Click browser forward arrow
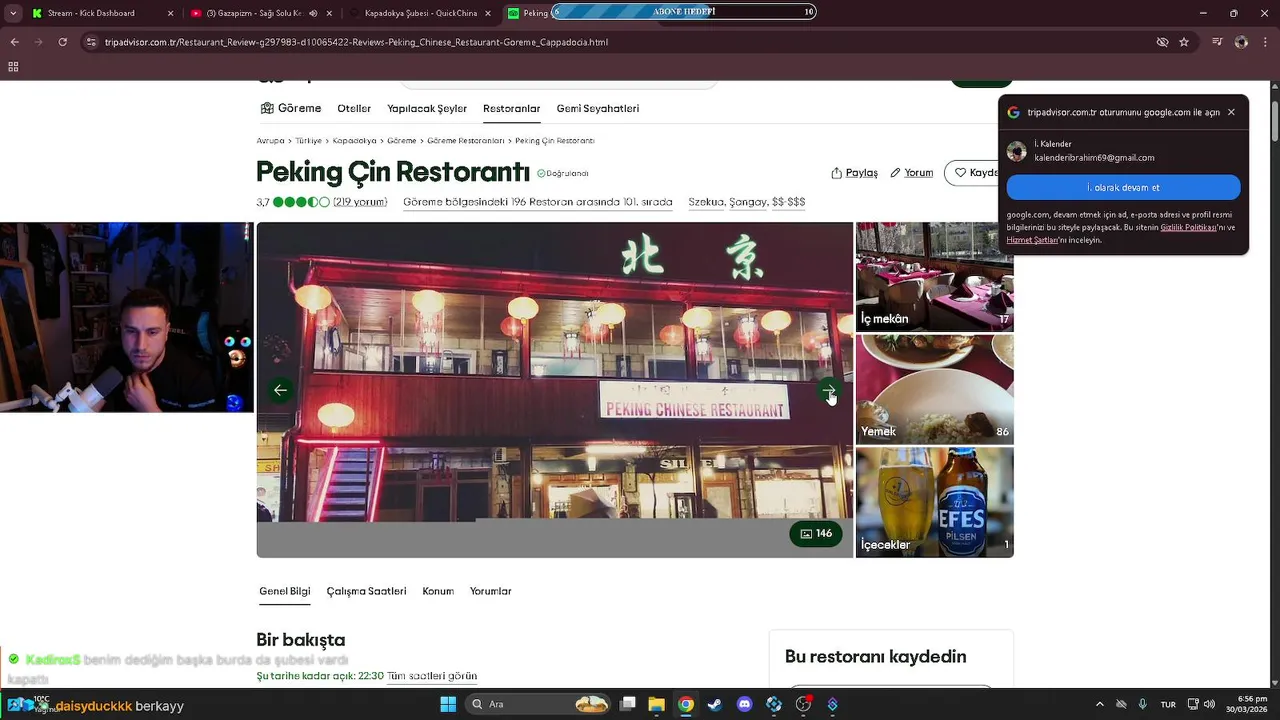 (38, 42)
